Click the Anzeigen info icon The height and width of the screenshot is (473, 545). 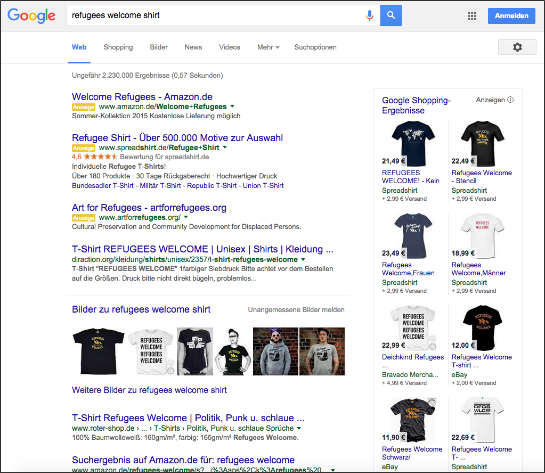point(510,100)
